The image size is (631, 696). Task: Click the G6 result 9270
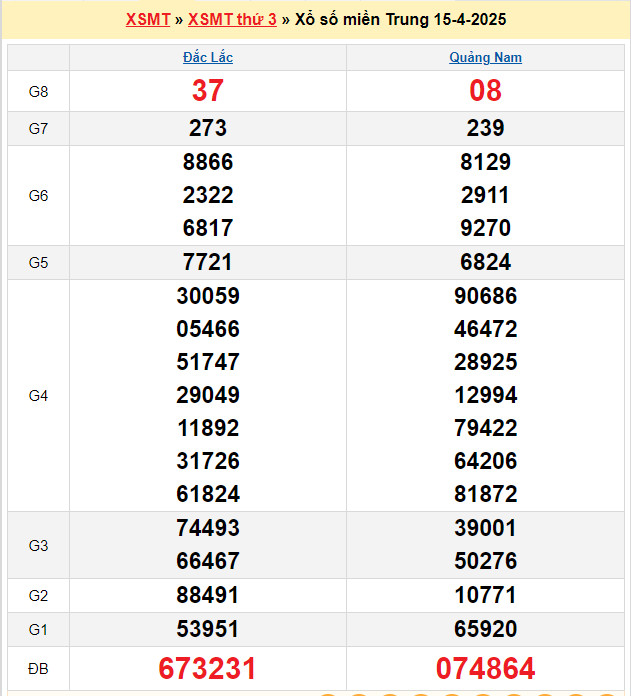pyautogui.click(x=485, y=228)
